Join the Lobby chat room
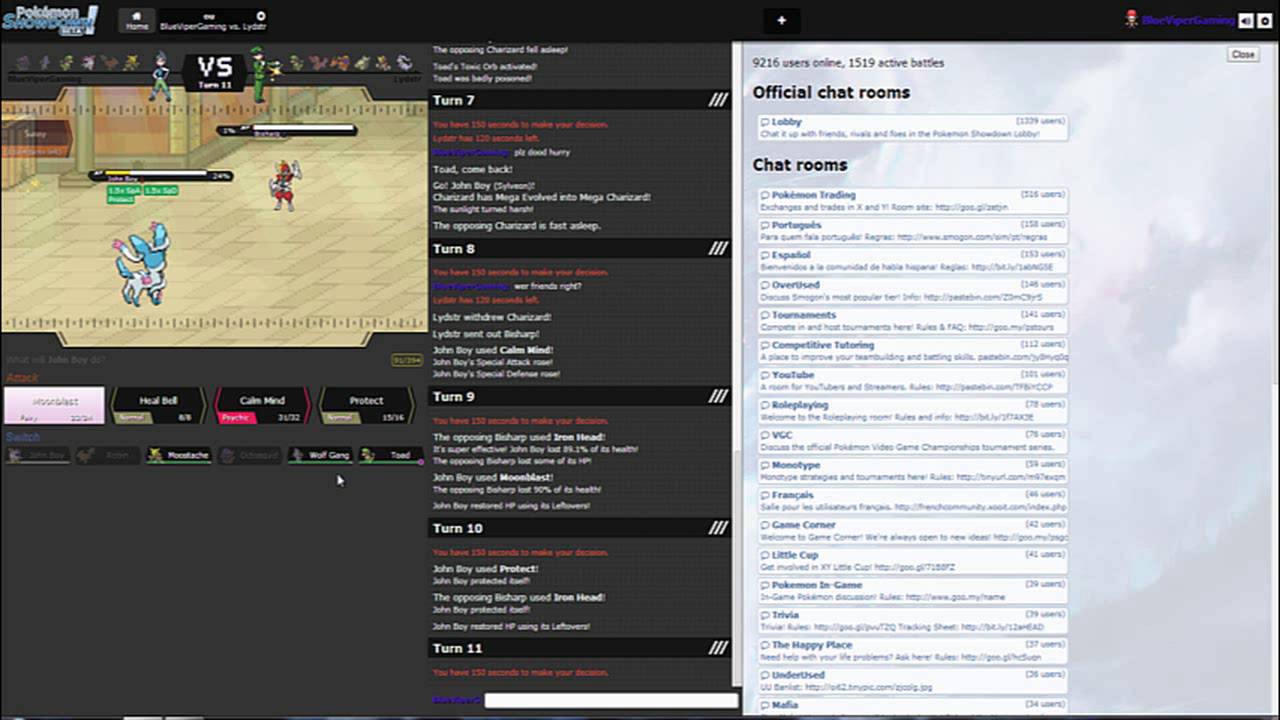 (912, 127)
